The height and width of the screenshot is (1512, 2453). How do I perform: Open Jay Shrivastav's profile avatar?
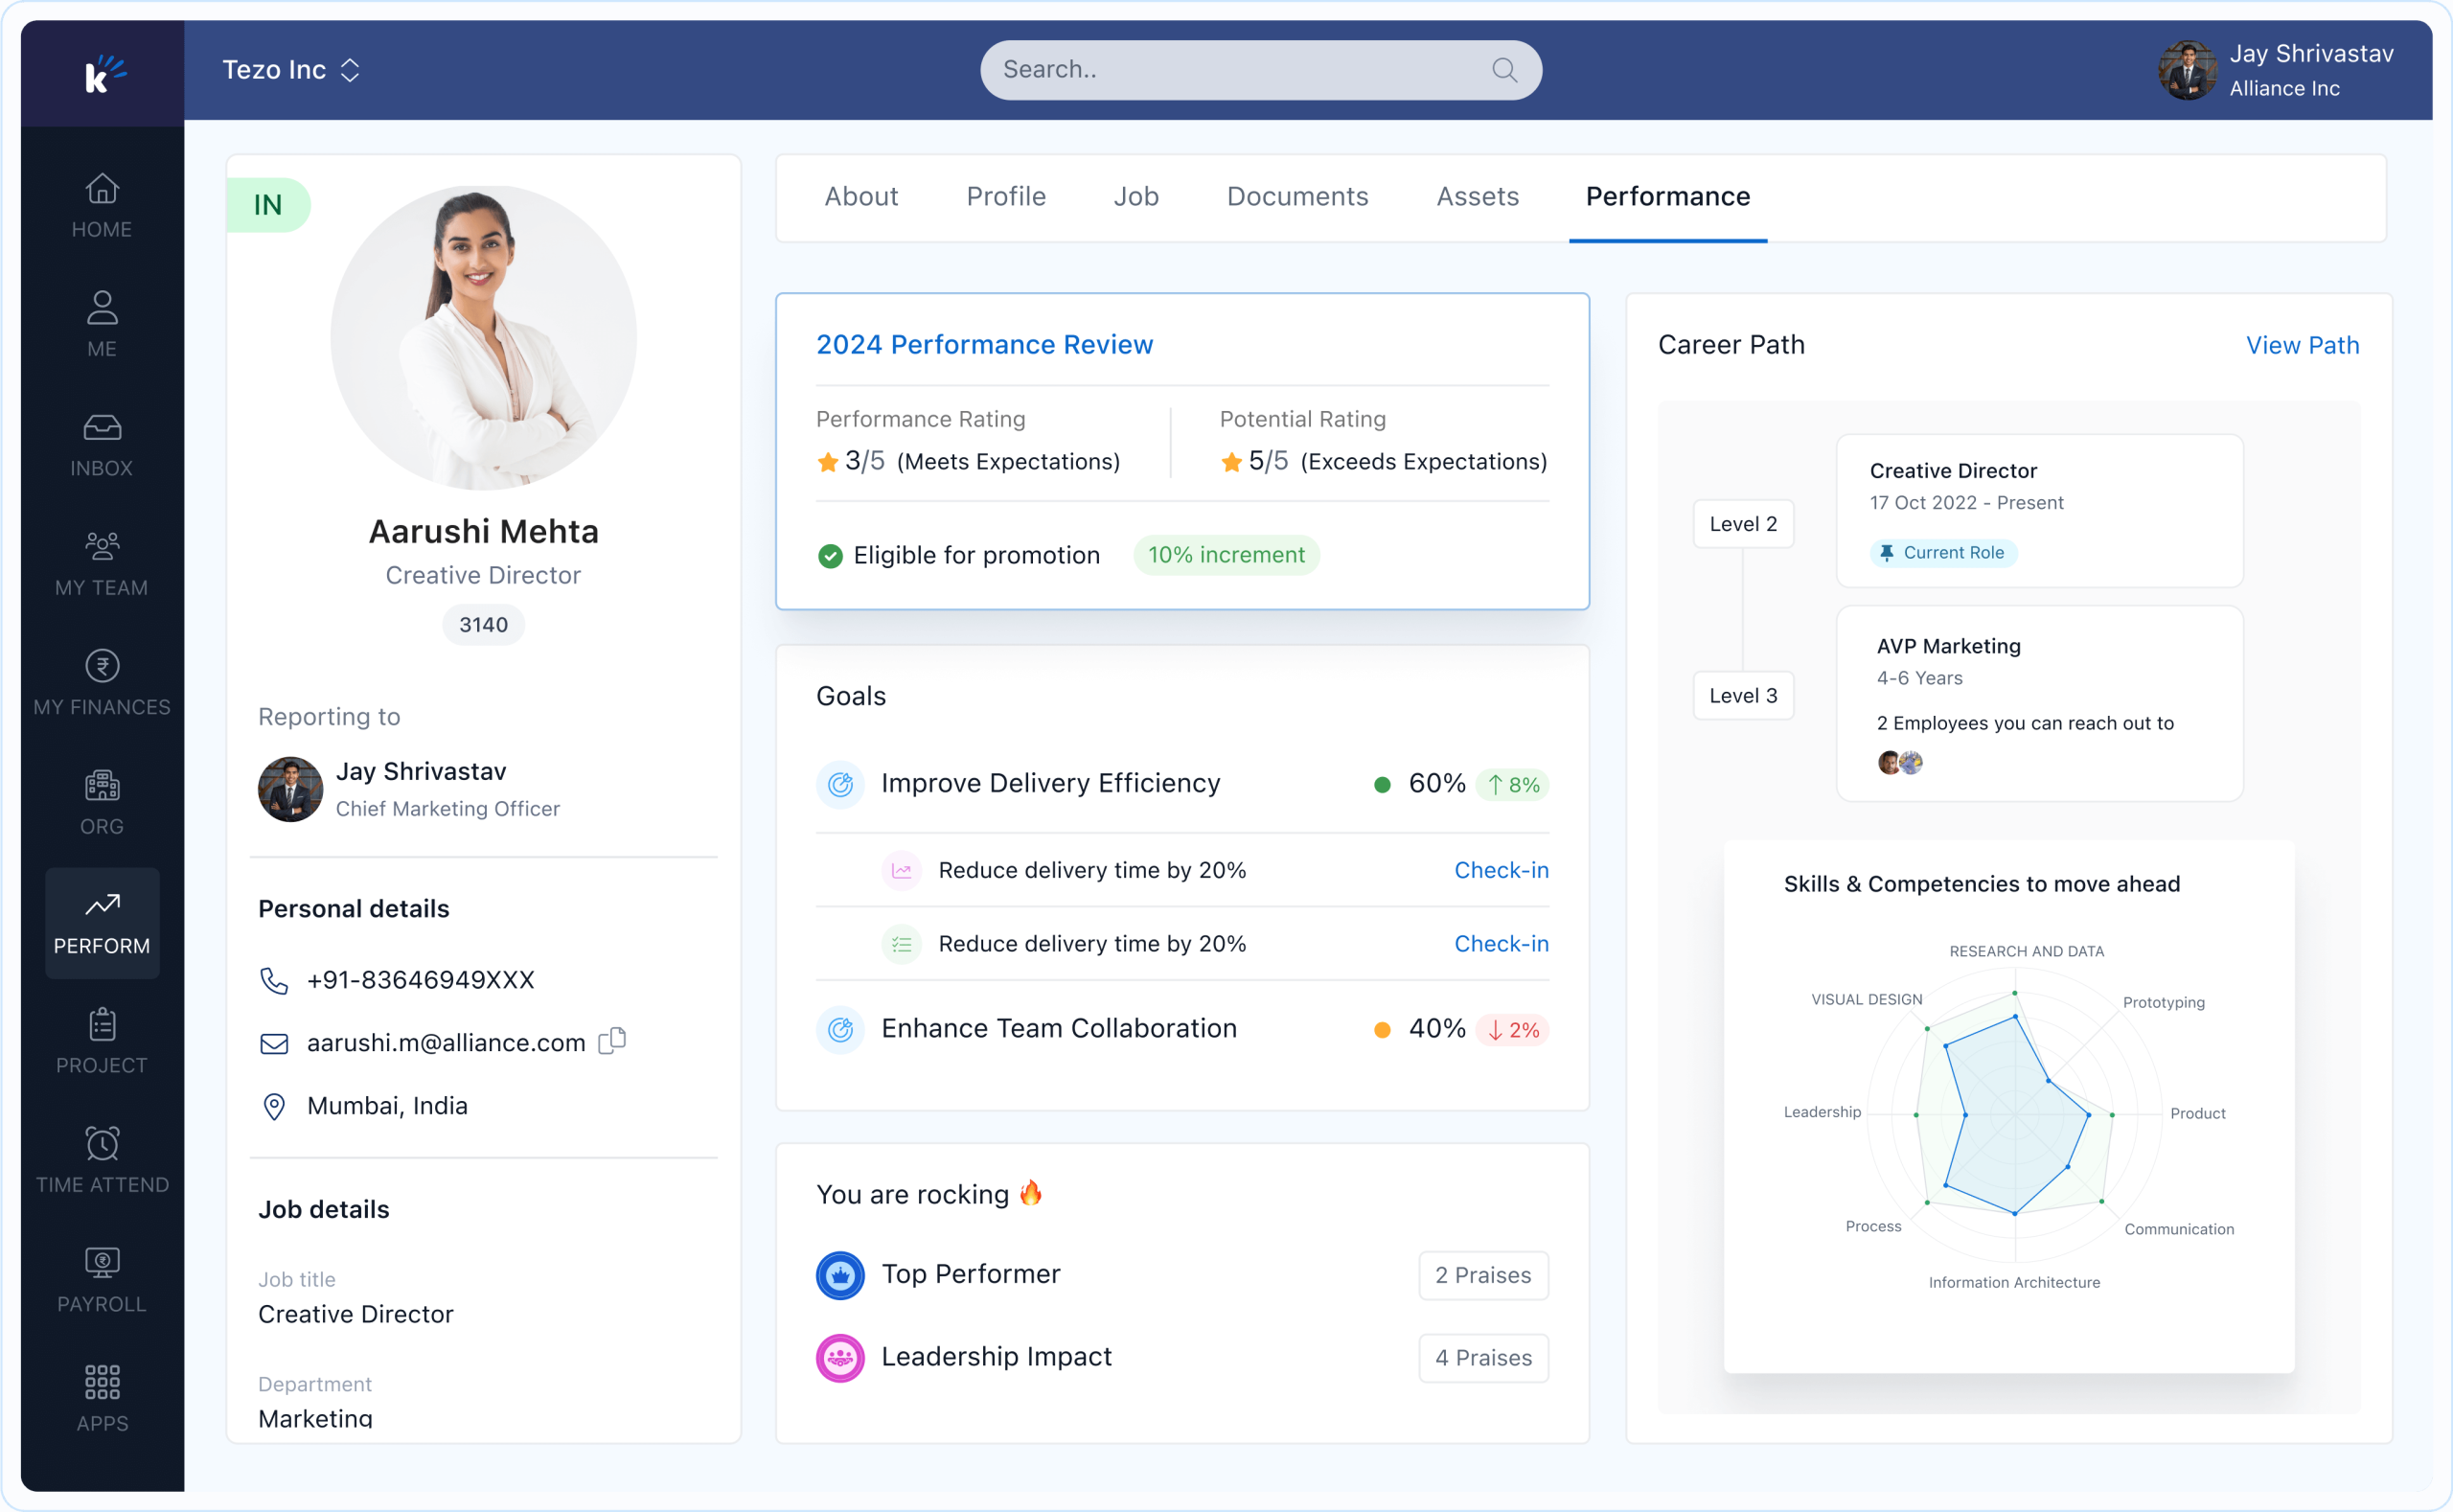[x=2186, y=70]
